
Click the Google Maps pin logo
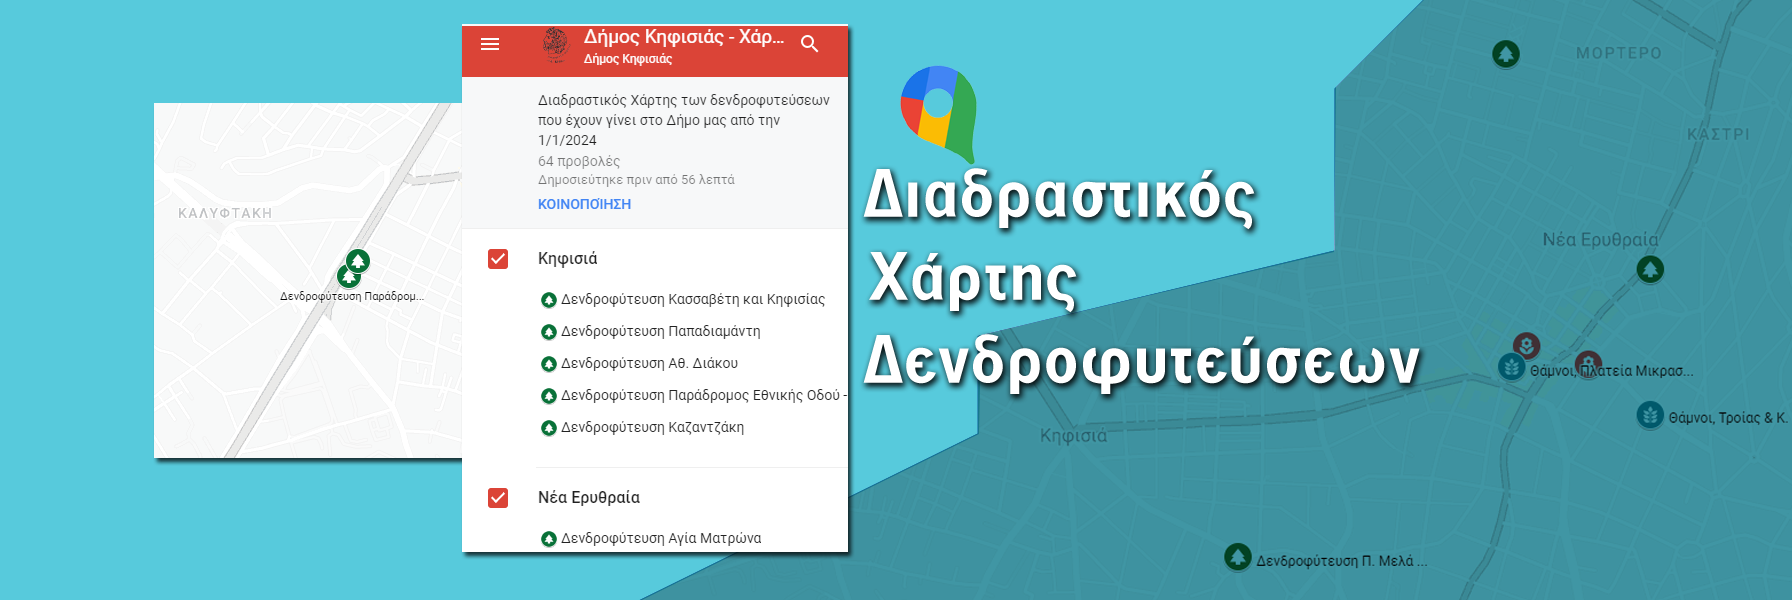coord(938,112)
